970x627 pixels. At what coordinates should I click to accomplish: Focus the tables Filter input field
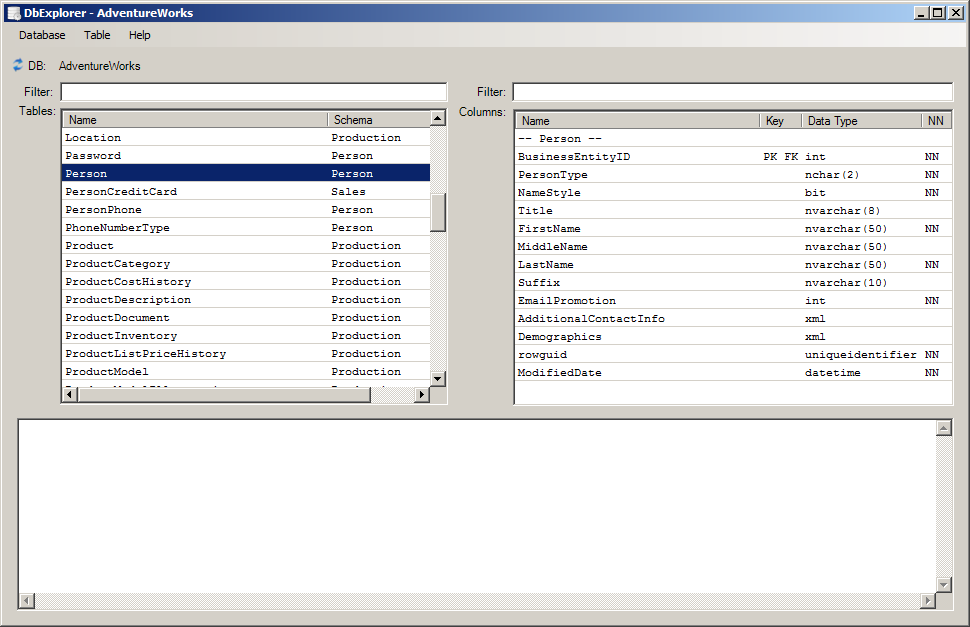[x=254, y=92]
